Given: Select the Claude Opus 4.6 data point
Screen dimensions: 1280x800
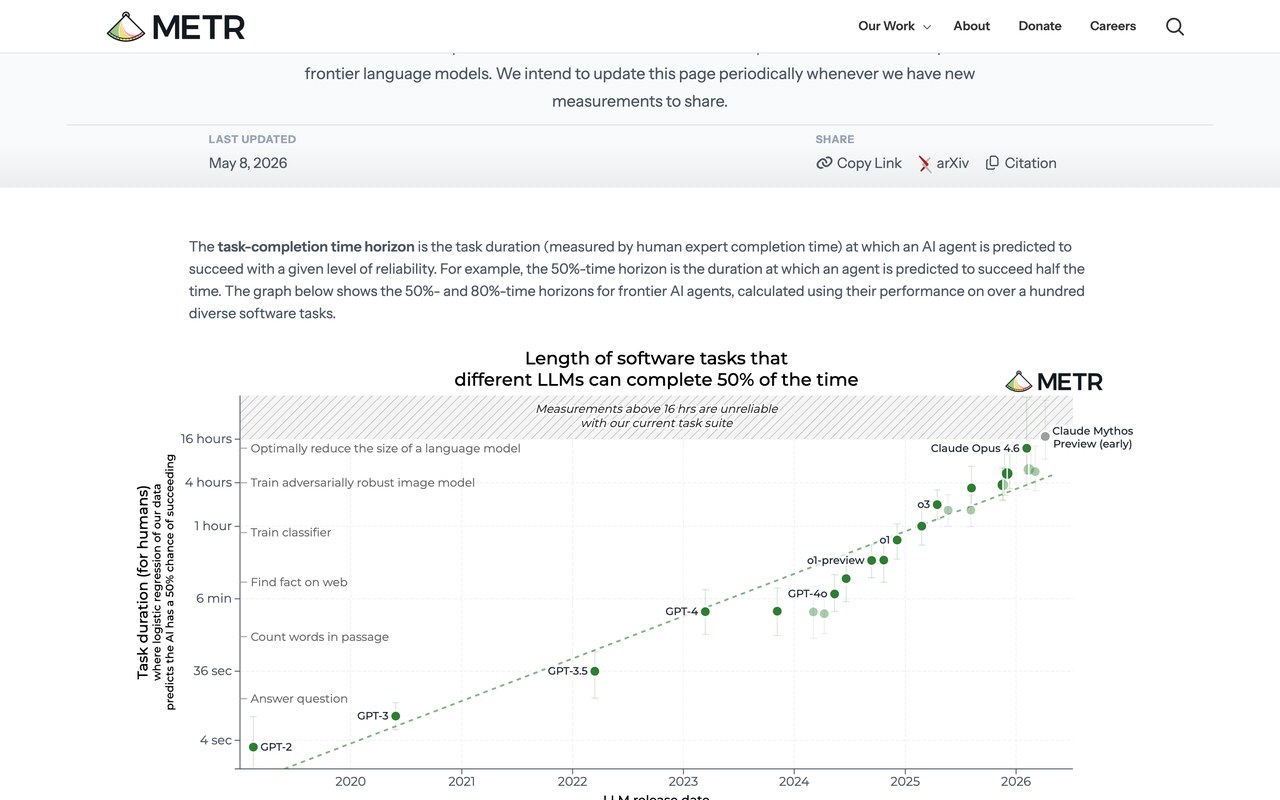Looking at the screenshot, I should coord(1027,448).
